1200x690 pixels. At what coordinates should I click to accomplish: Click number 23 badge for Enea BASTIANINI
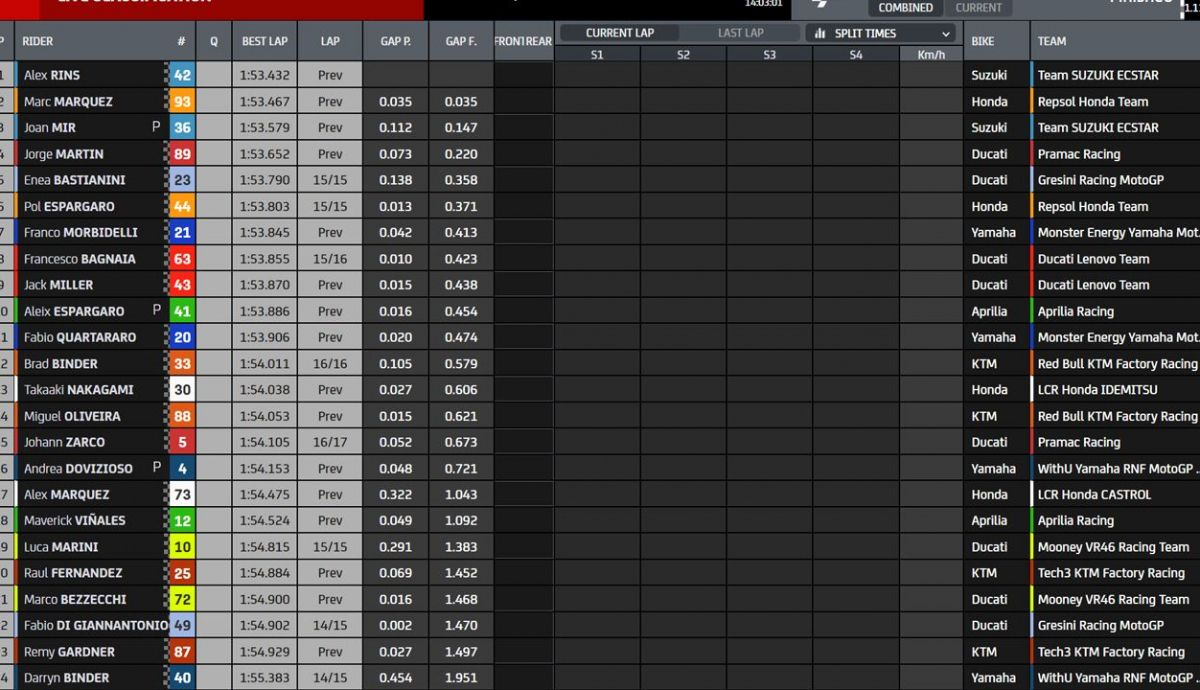click(x=182, y=180)
